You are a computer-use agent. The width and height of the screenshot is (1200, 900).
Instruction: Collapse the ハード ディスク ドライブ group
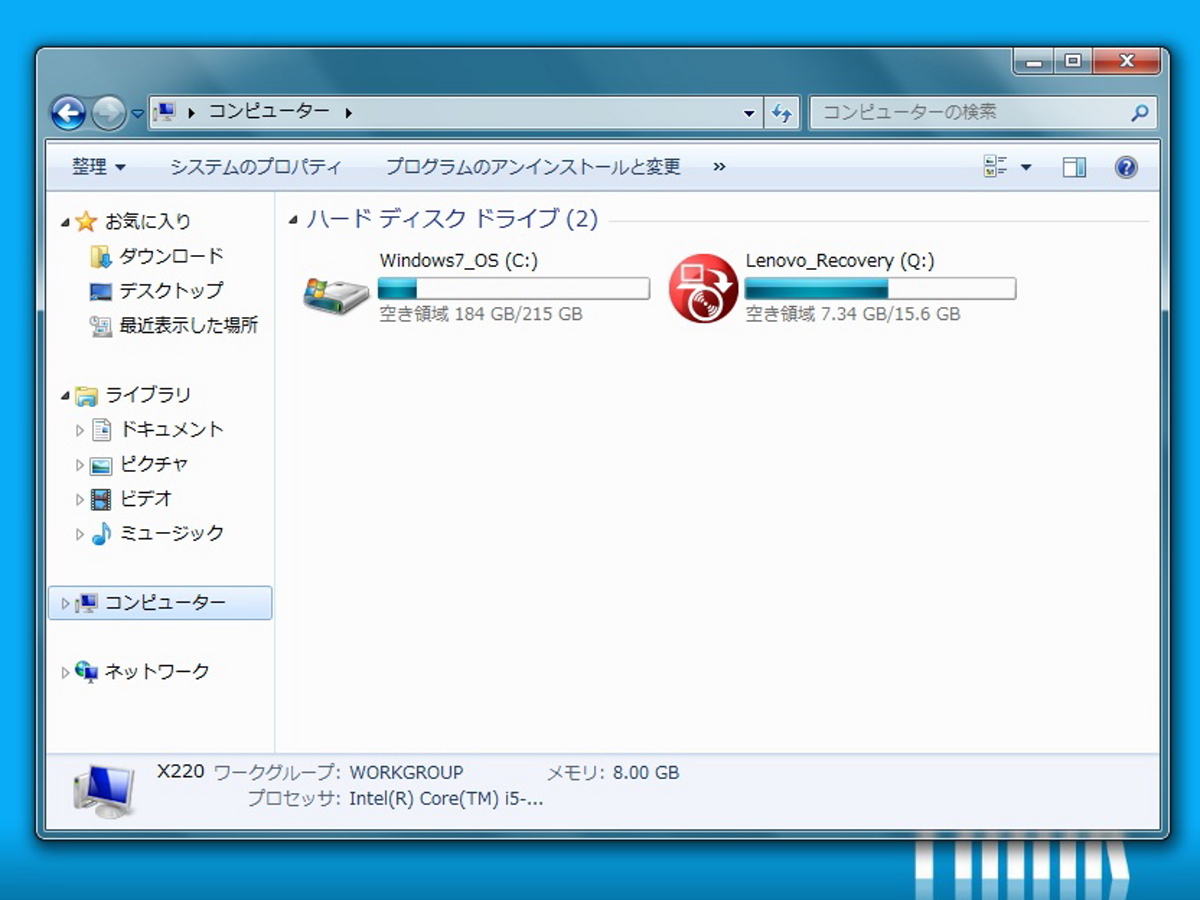[293, 219]
